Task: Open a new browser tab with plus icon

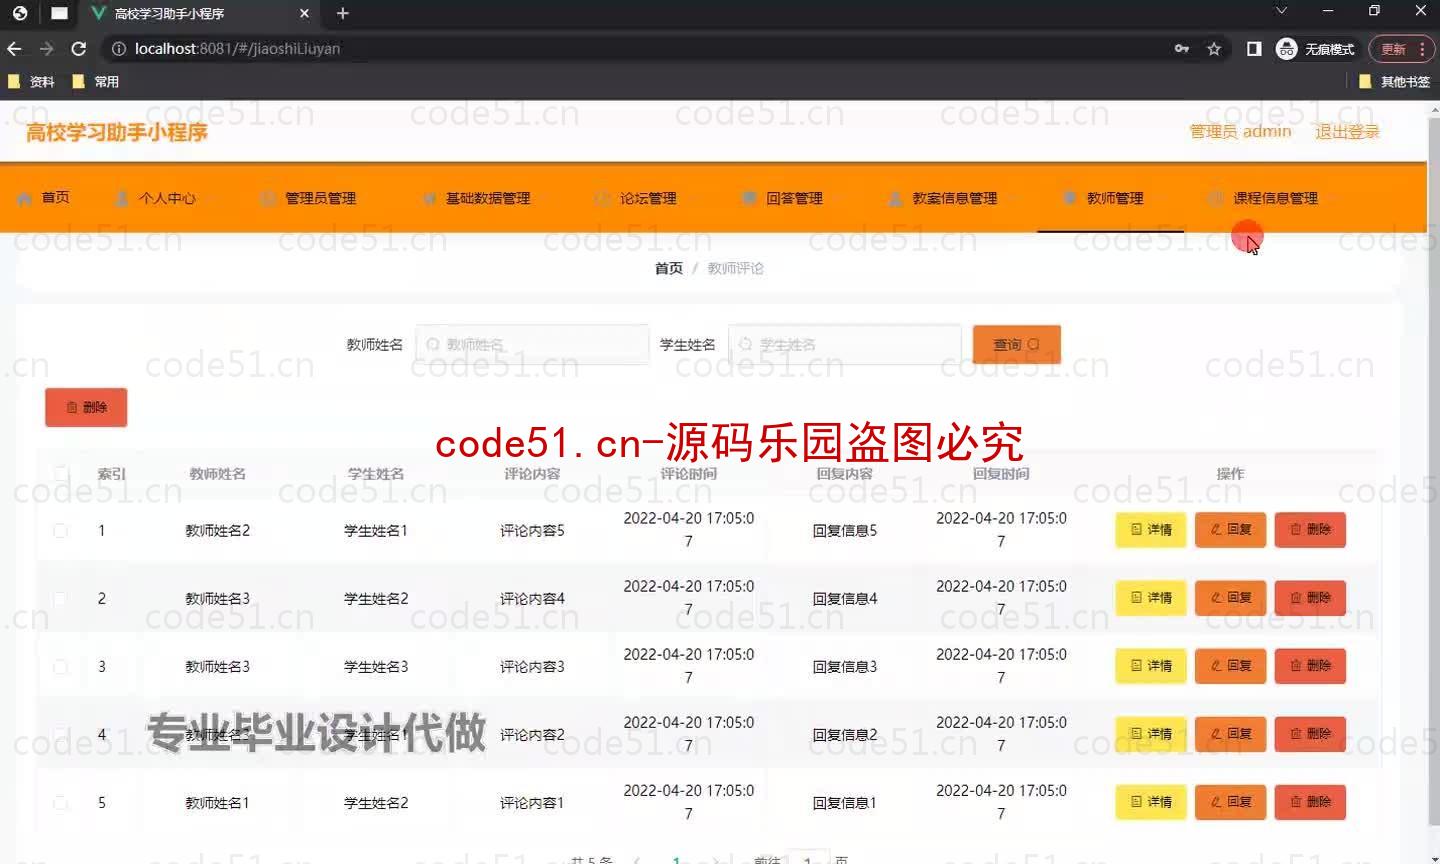Action: 343,13
